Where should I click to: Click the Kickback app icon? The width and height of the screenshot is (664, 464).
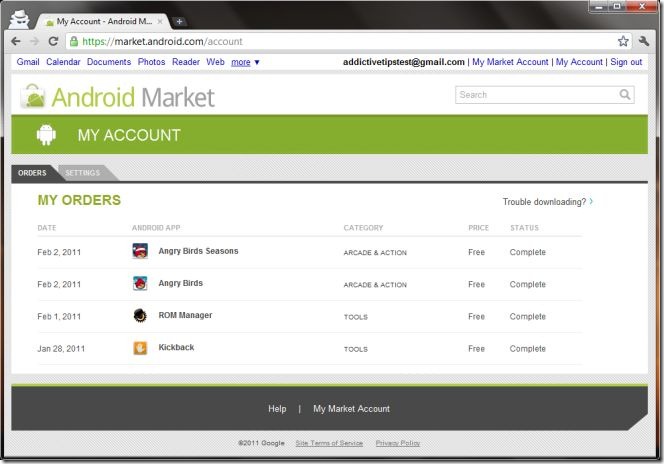(x=140, y=348)
